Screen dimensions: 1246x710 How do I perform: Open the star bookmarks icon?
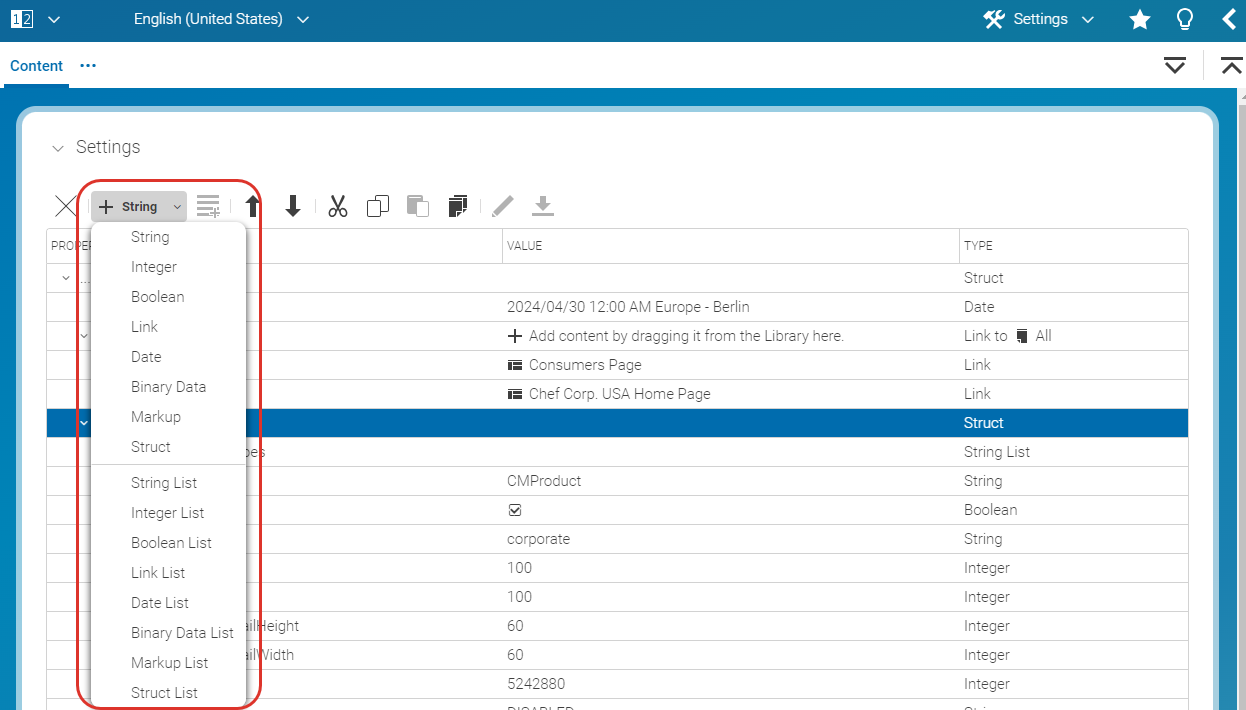pyautogui.click(x=1139, y=20)
